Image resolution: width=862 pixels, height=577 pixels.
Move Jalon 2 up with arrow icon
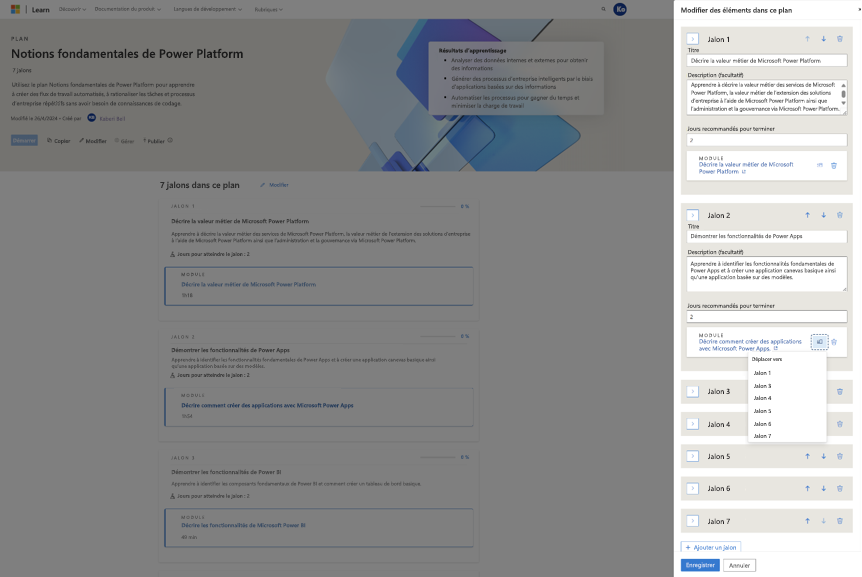tap(808, 215)
